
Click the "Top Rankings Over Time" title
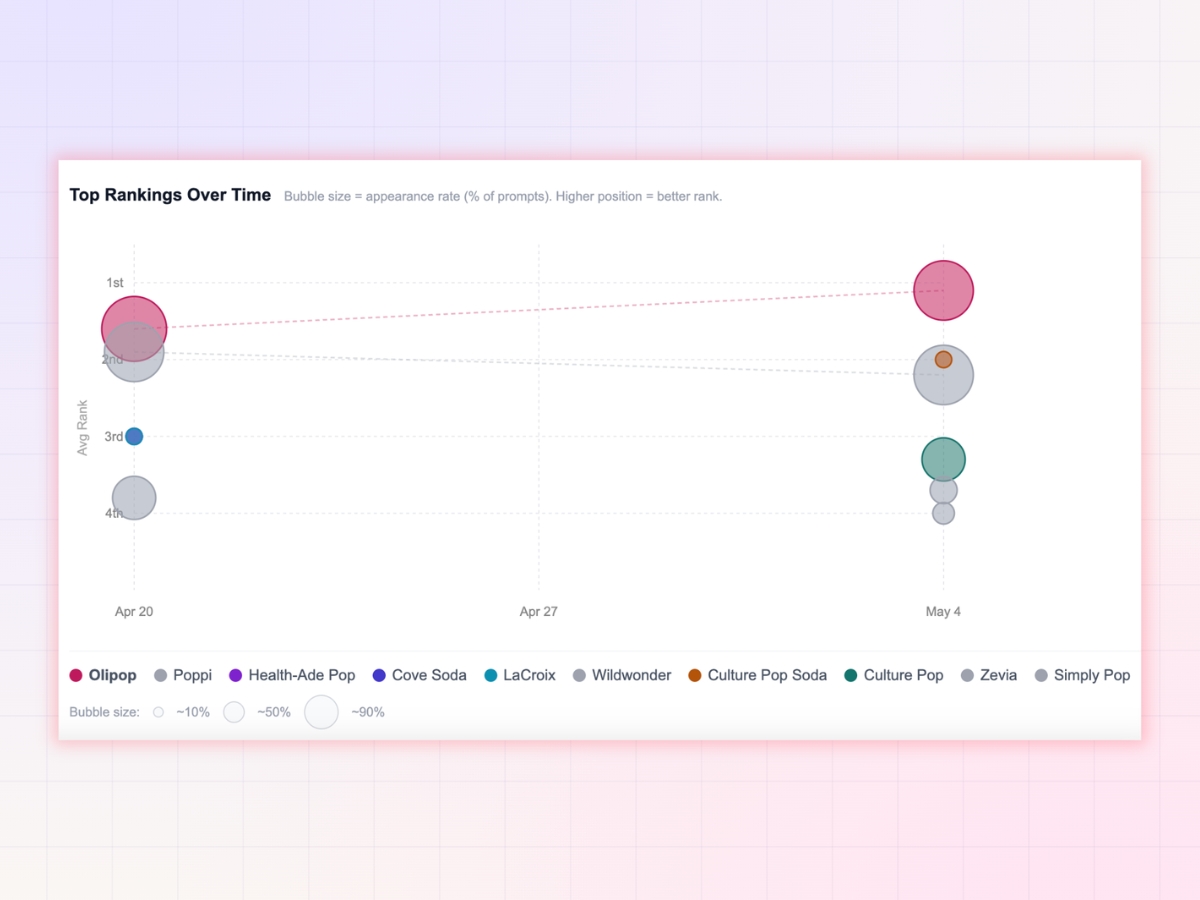(170, 195)
